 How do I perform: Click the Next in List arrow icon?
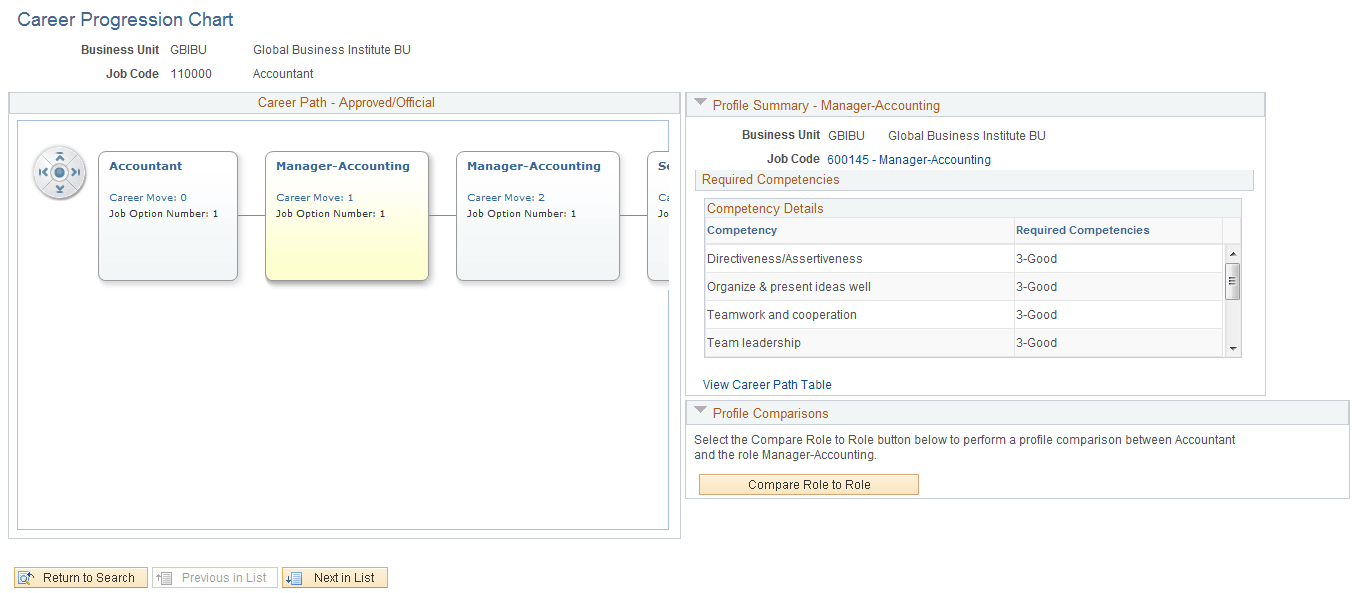coord(294,578)
